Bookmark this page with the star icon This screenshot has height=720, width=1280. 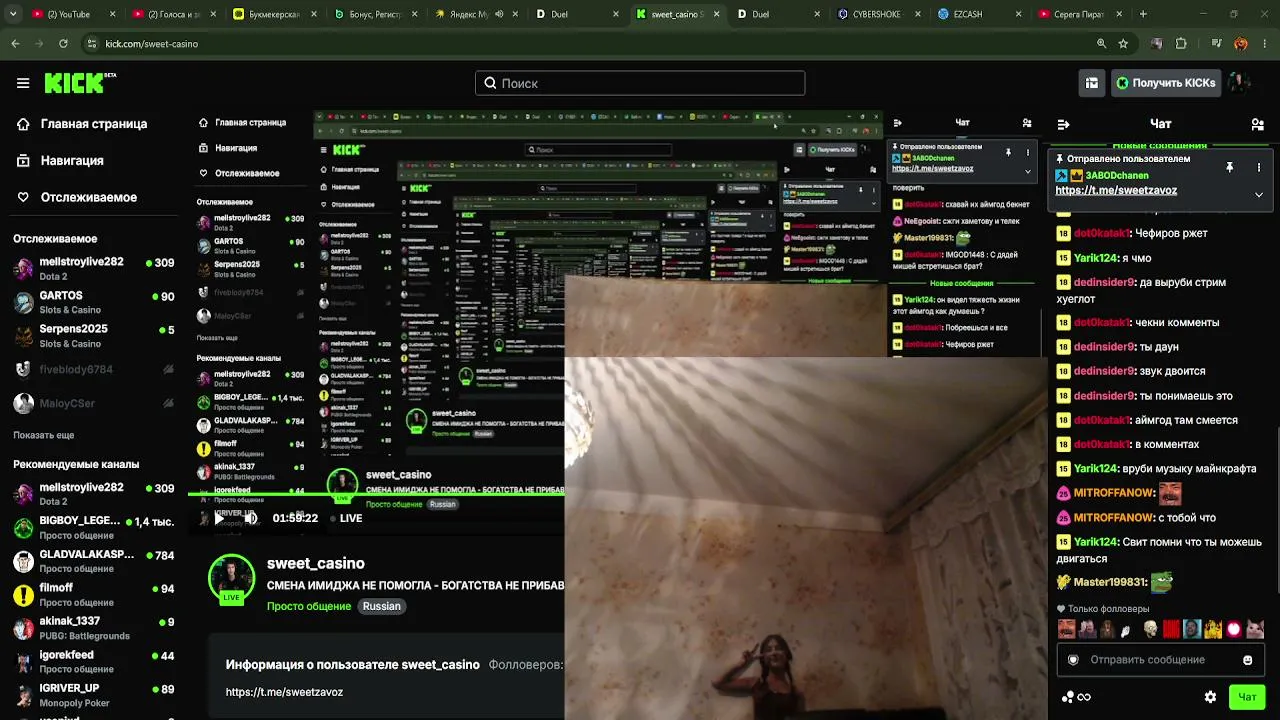coord(1123,44)
